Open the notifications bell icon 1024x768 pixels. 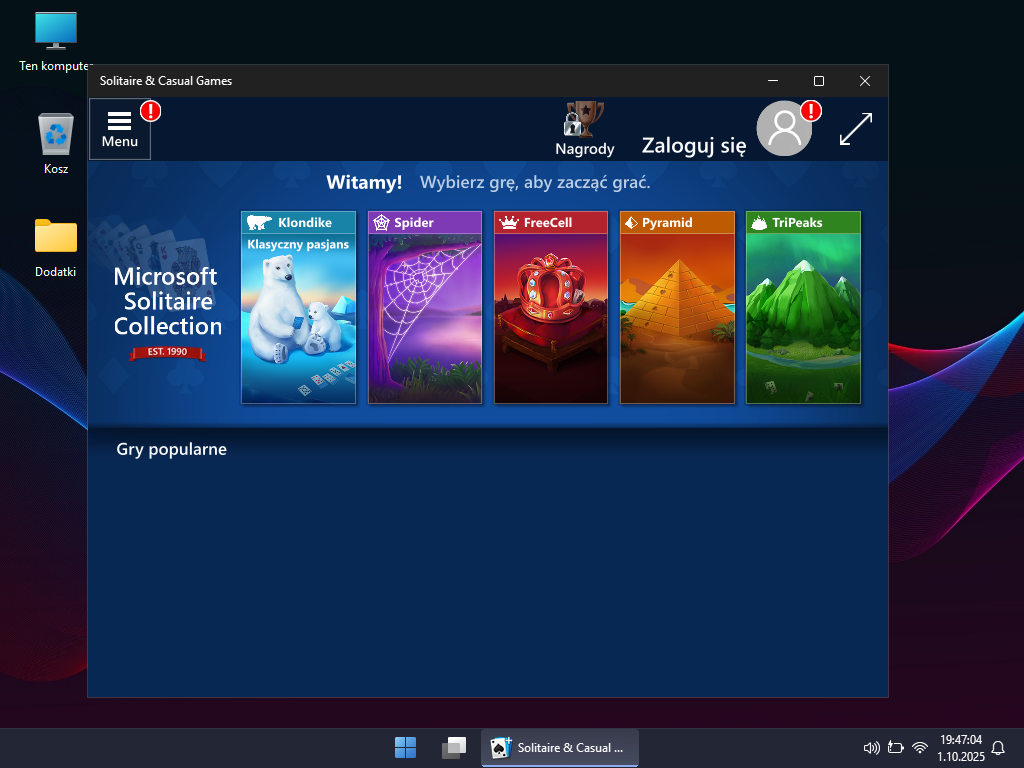[x=997, y=747]
